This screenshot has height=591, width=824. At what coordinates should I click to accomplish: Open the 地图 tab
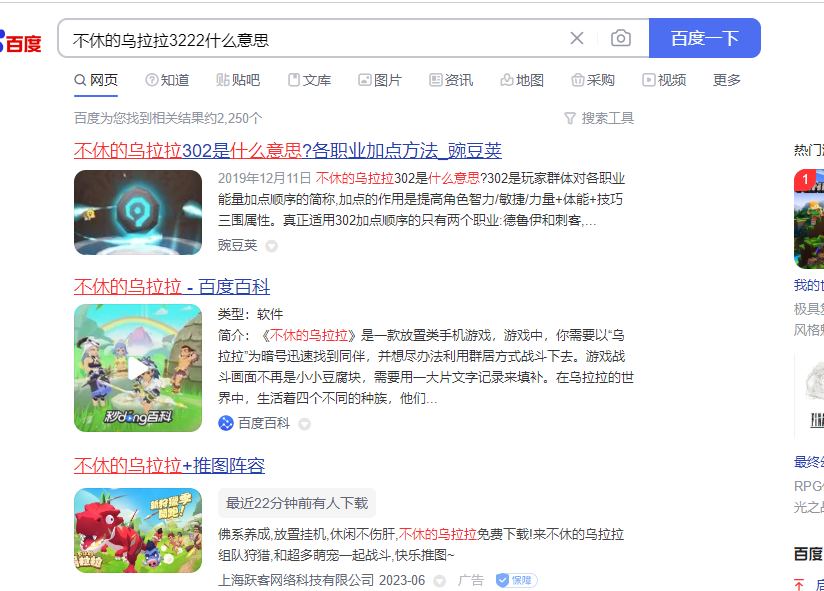click(x=522, y=80)
